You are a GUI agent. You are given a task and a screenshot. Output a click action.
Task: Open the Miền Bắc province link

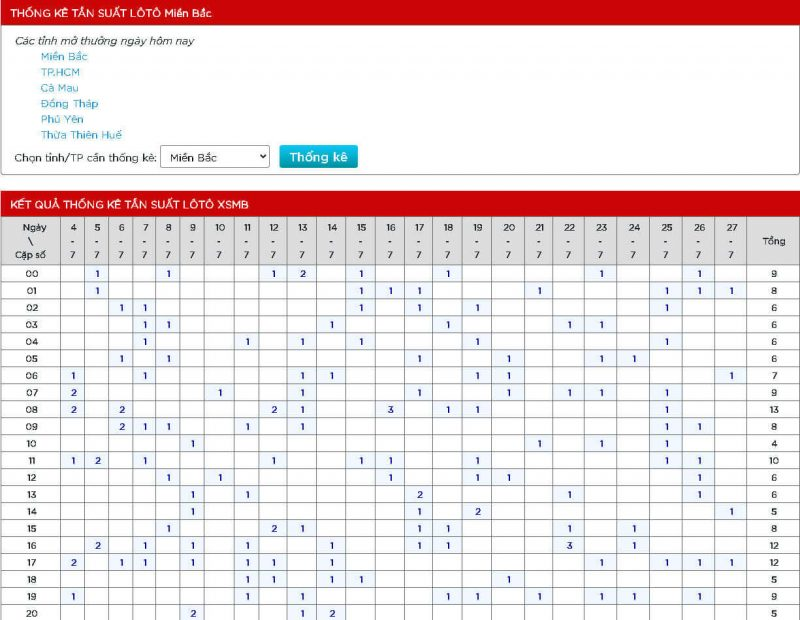[64, 57]
